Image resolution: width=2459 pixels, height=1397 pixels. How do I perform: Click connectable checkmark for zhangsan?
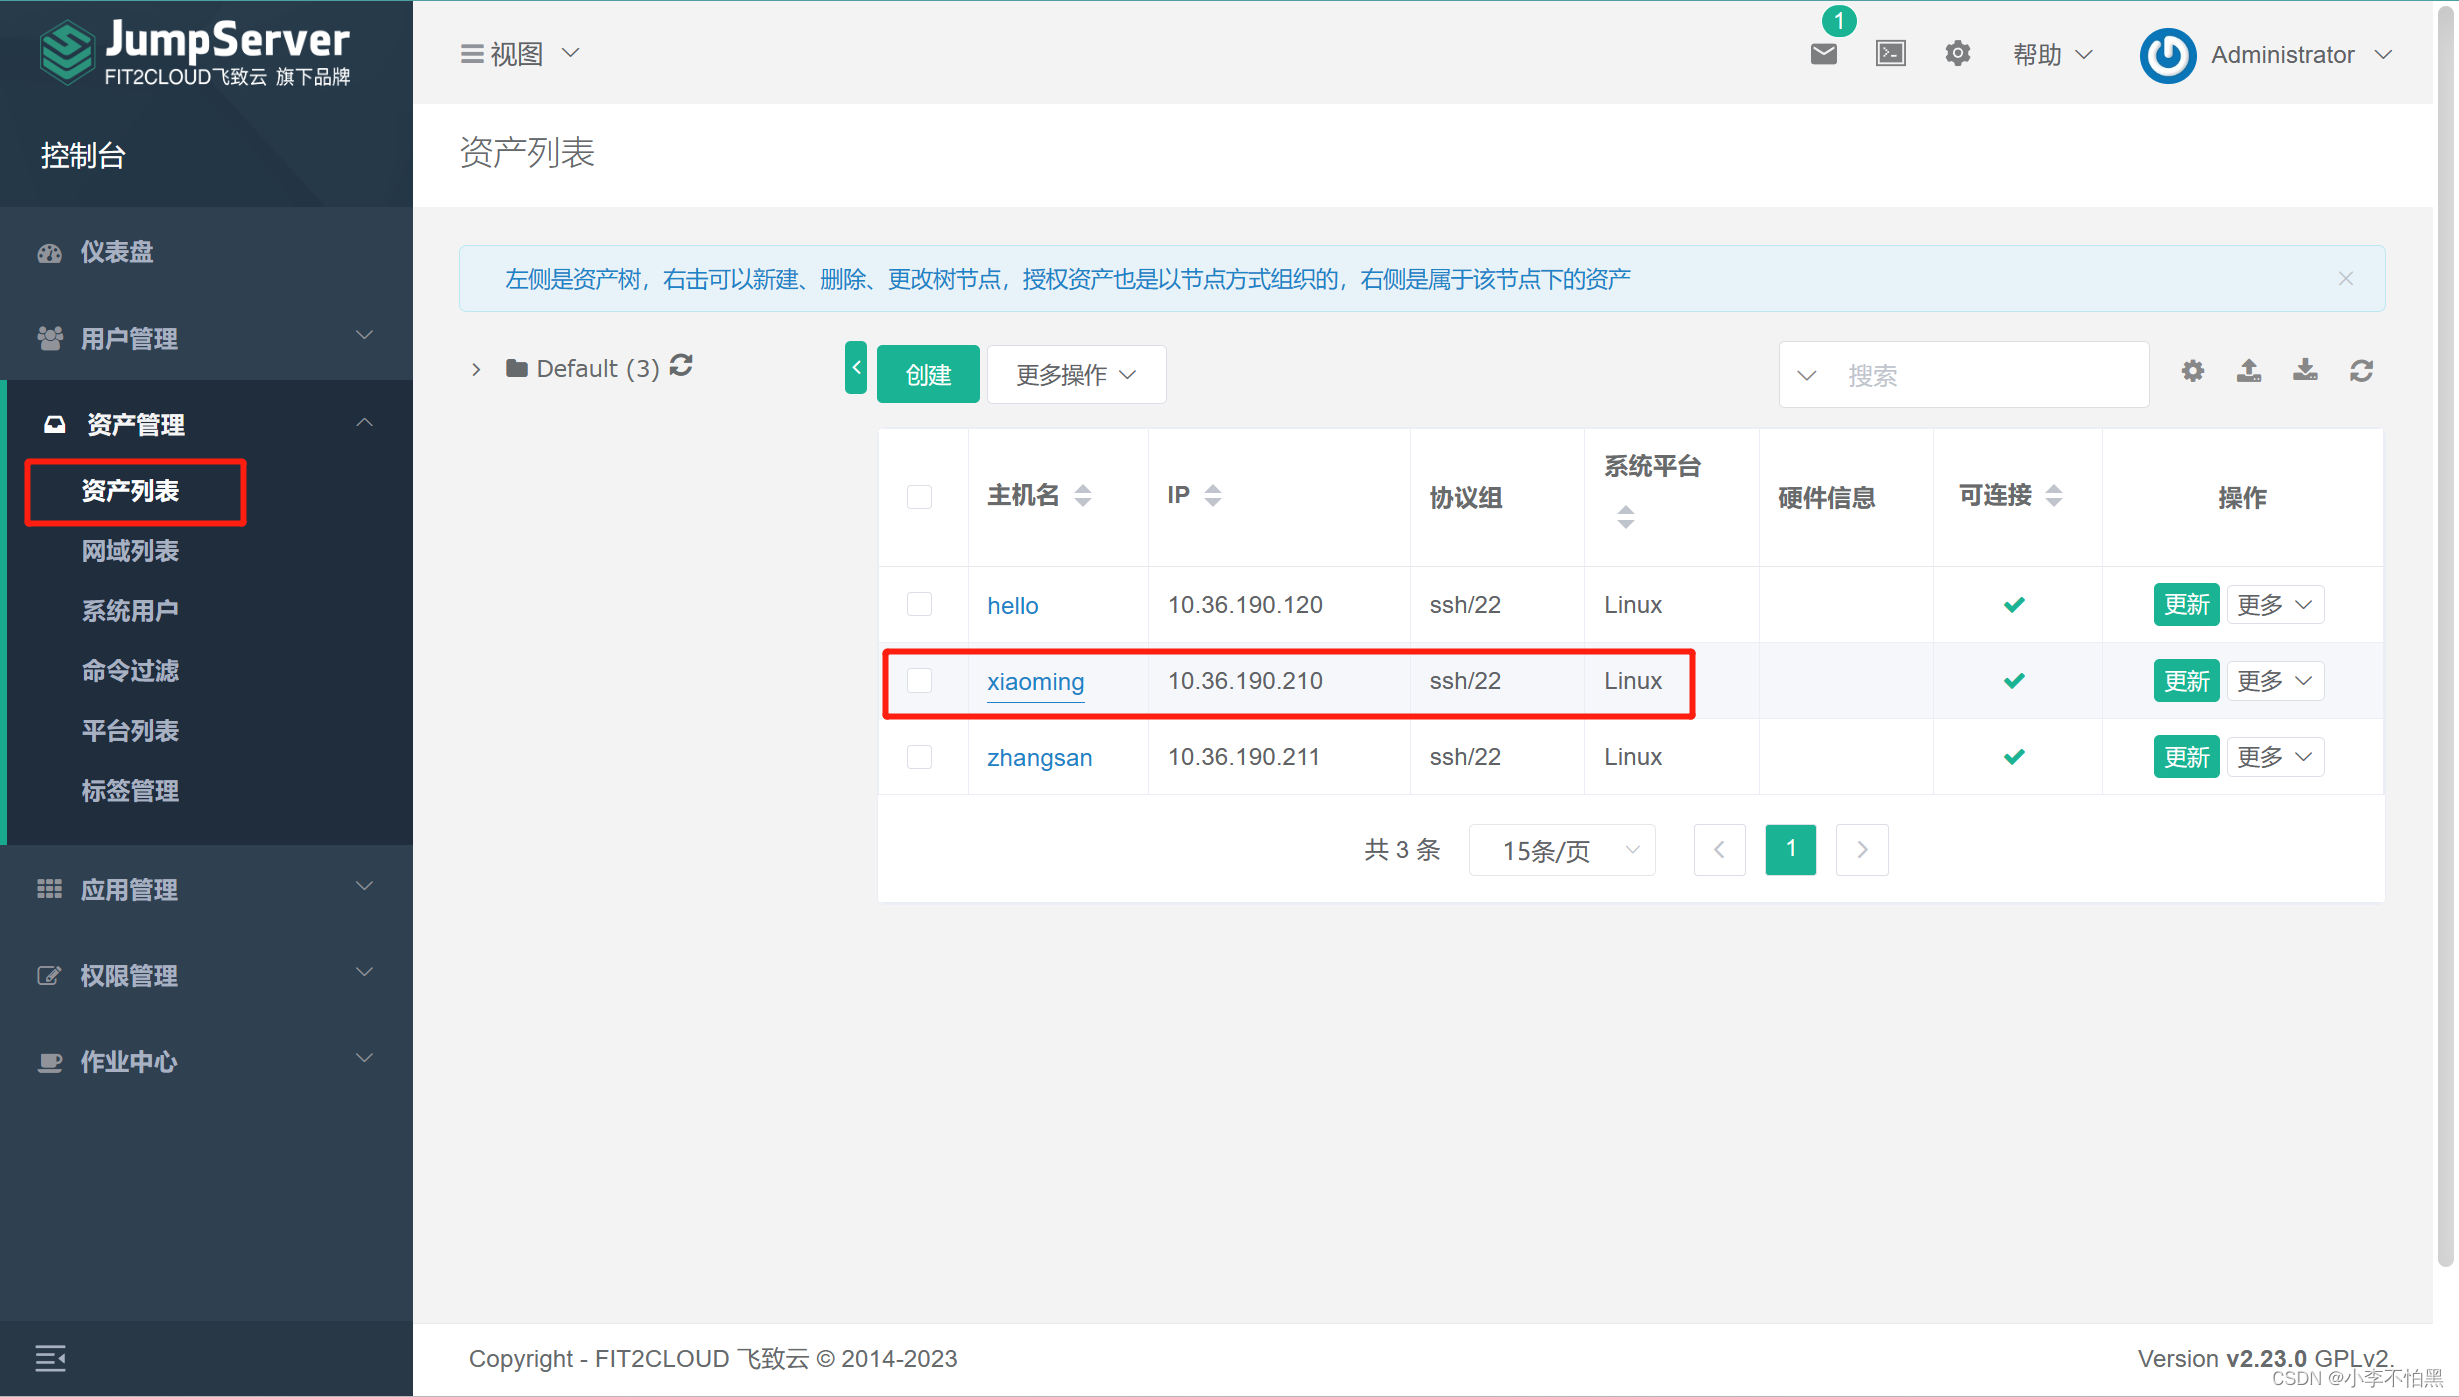(x=2014, y=757)
